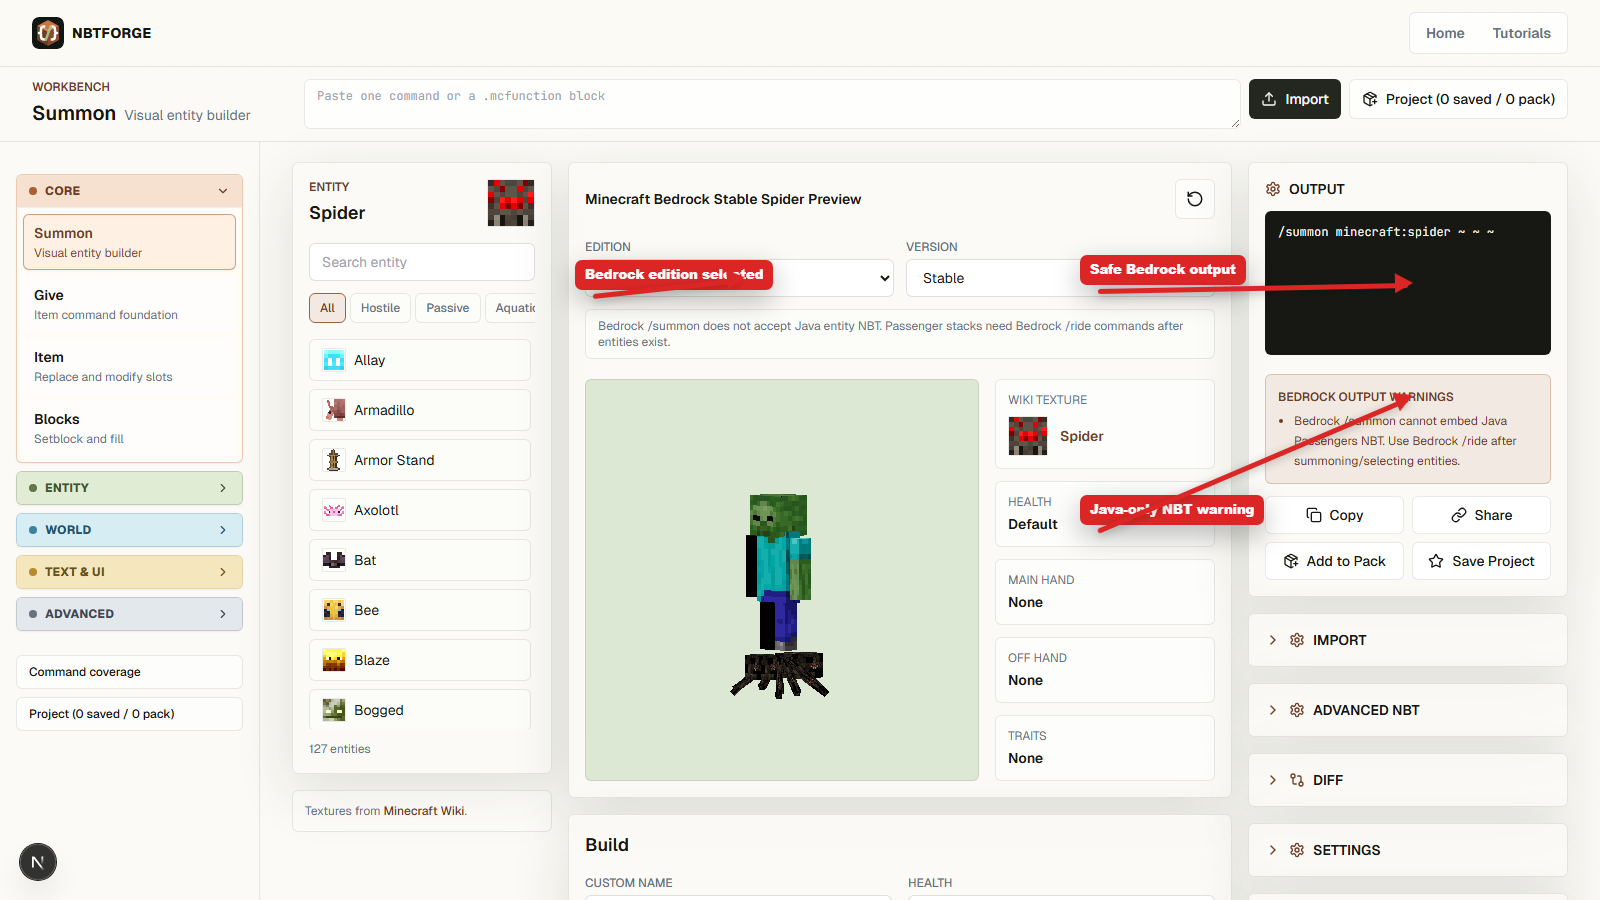Viewport: 1600px width, 900px height.
Task: Open the Blocks setblock and fill tool
Action: coord(129,428)
